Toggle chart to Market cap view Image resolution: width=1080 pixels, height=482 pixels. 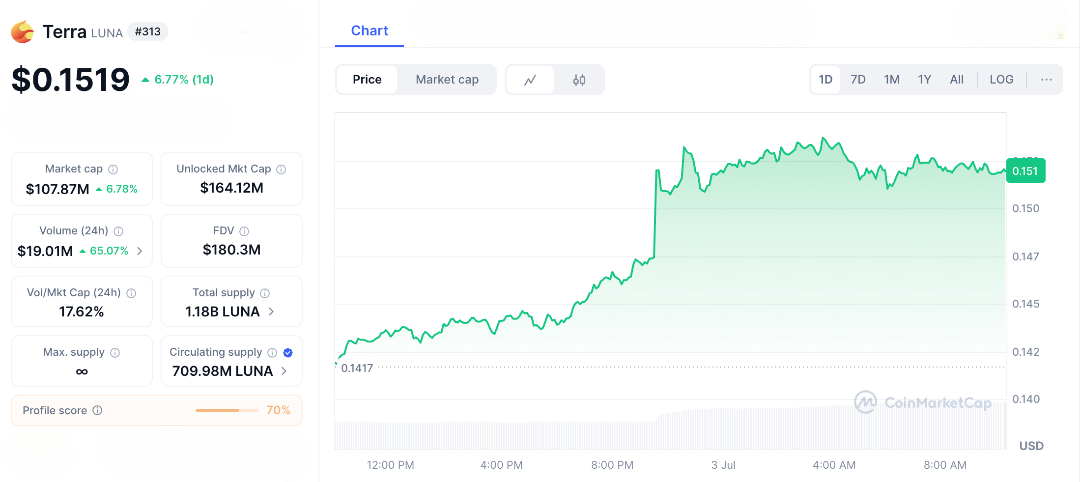coord(447,80)
